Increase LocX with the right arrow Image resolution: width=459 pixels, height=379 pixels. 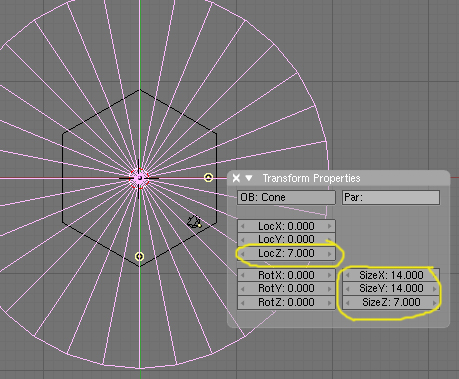[330, 226]
